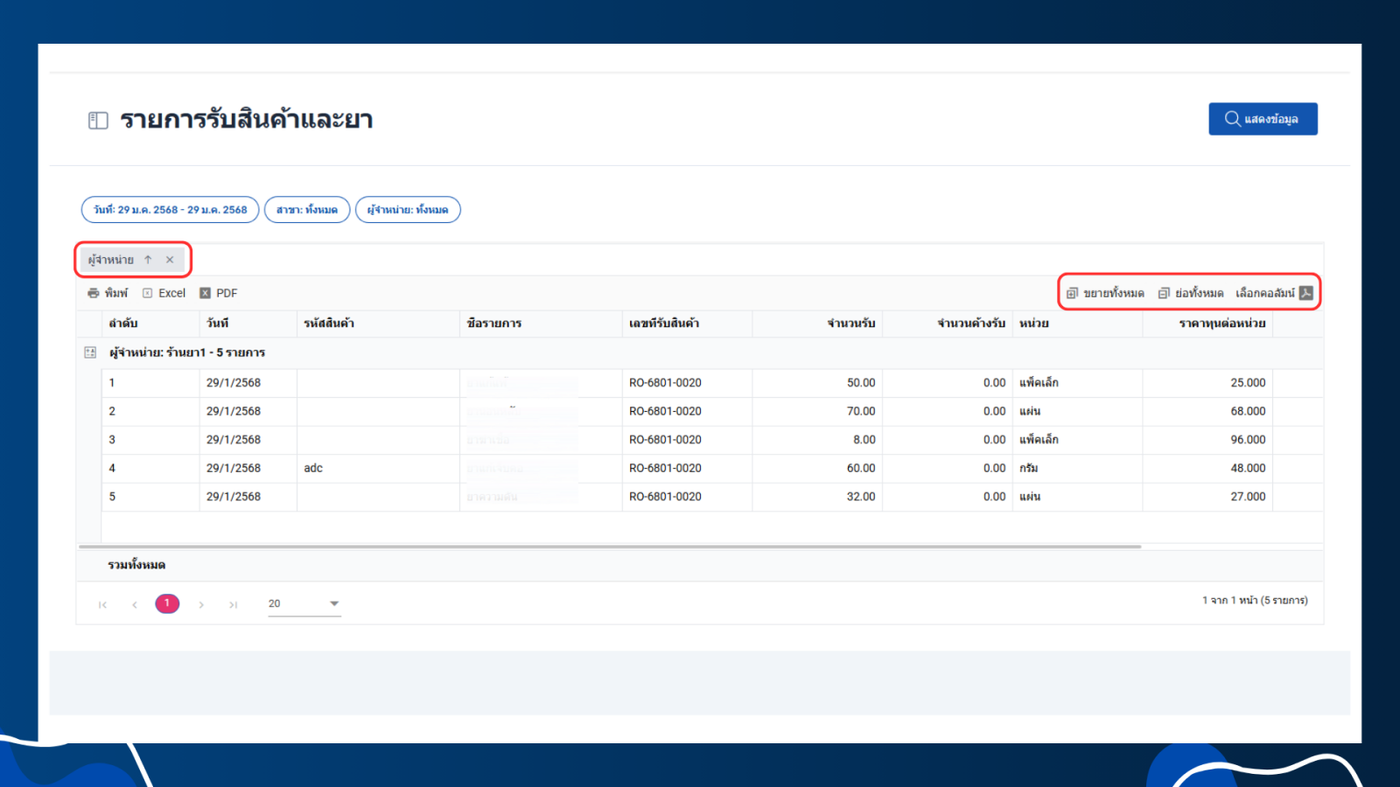The image size is (1400, 787).
Task: Go to the previous page arrow
Action: (x=135, y=604)
